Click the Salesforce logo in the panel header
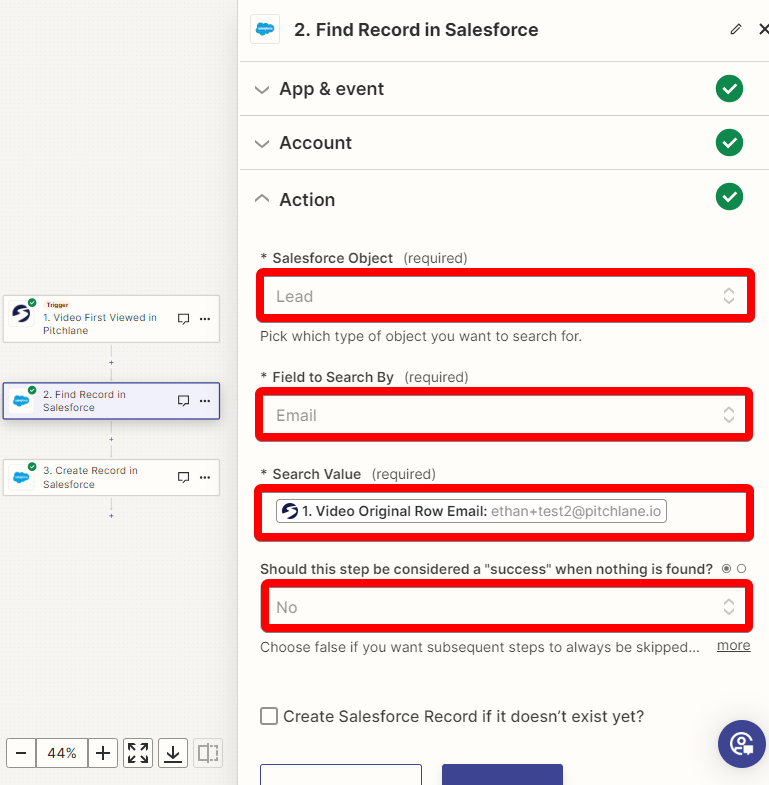769x785 pixels. pyautogui.click(x=265, y=30)
